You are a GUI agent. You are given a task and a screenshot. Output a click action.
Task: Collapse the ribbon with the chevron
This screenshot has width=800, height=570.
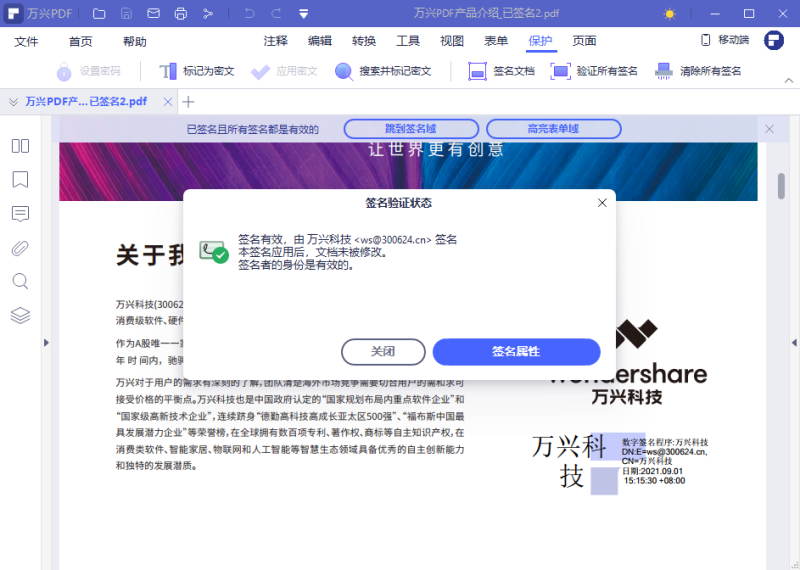(x=789, y=80)
